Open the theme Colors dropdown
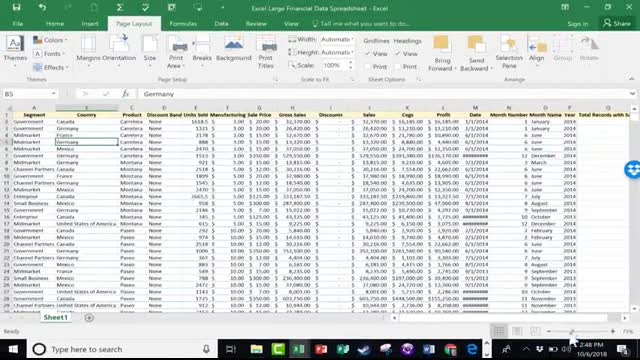Screen dimensions: 640x360 51,40
